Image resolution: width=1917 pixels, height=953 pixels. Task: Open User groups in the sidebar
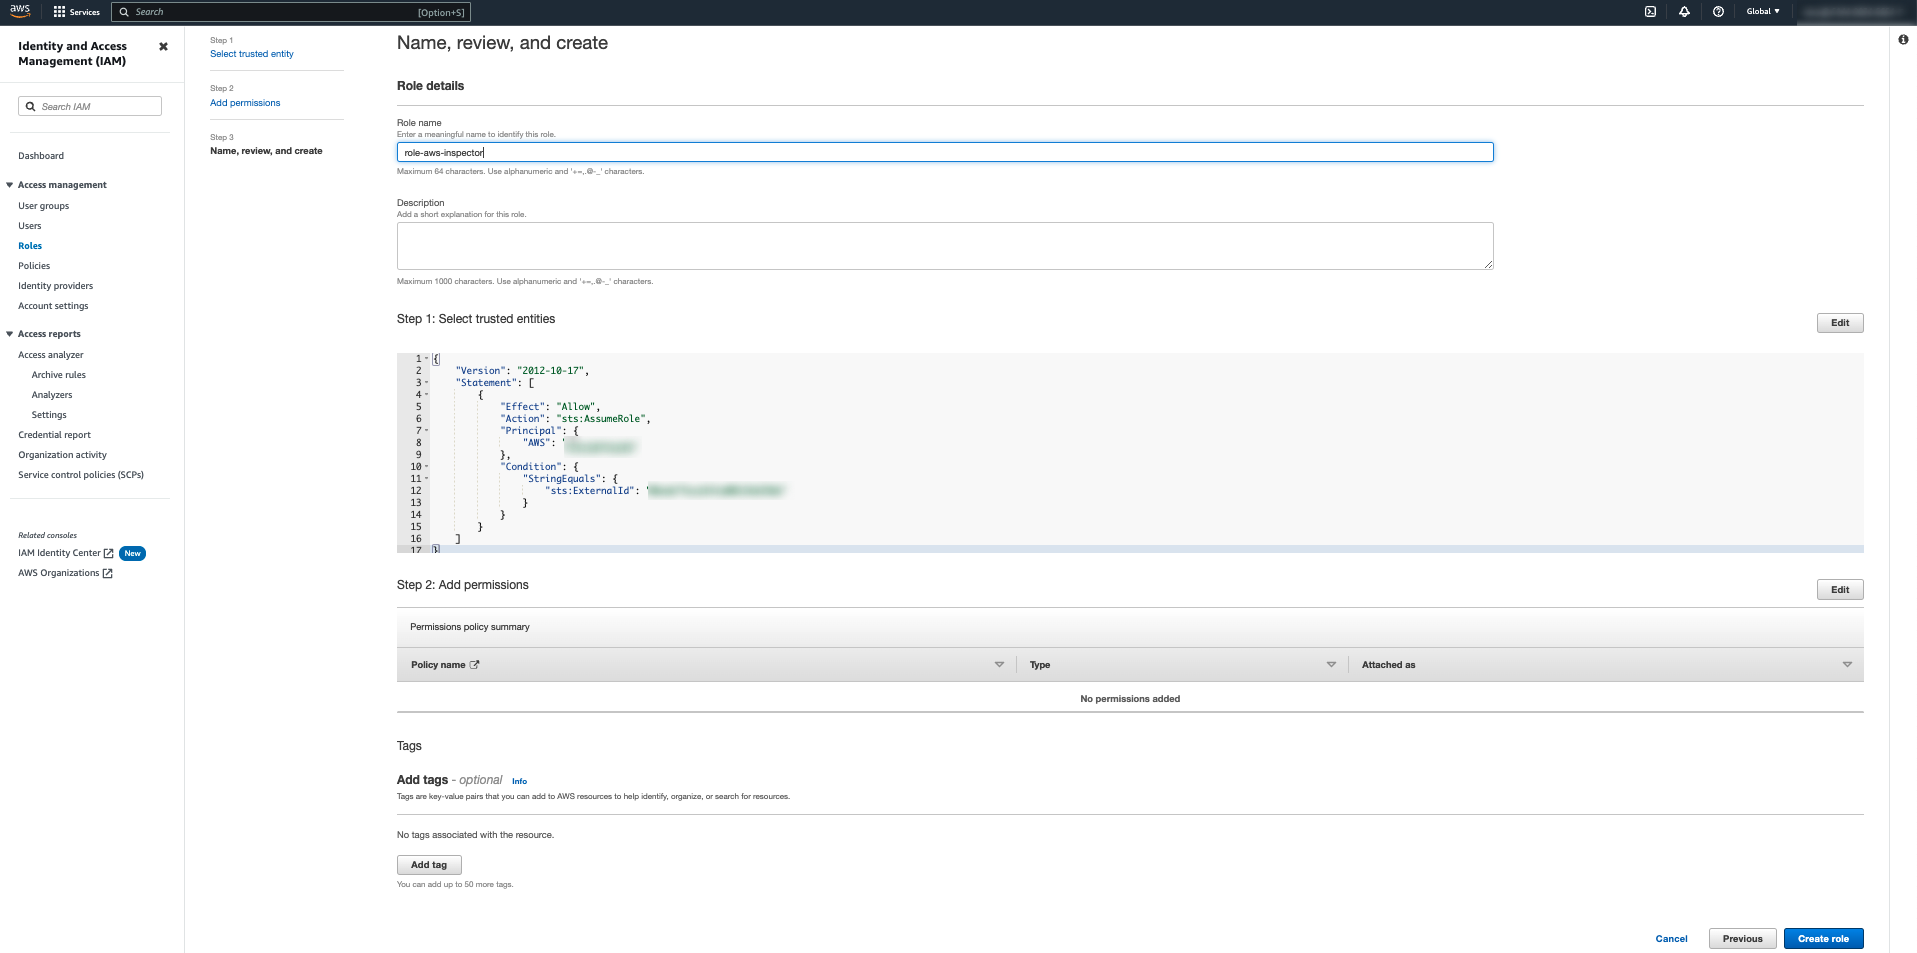(44, 206)
